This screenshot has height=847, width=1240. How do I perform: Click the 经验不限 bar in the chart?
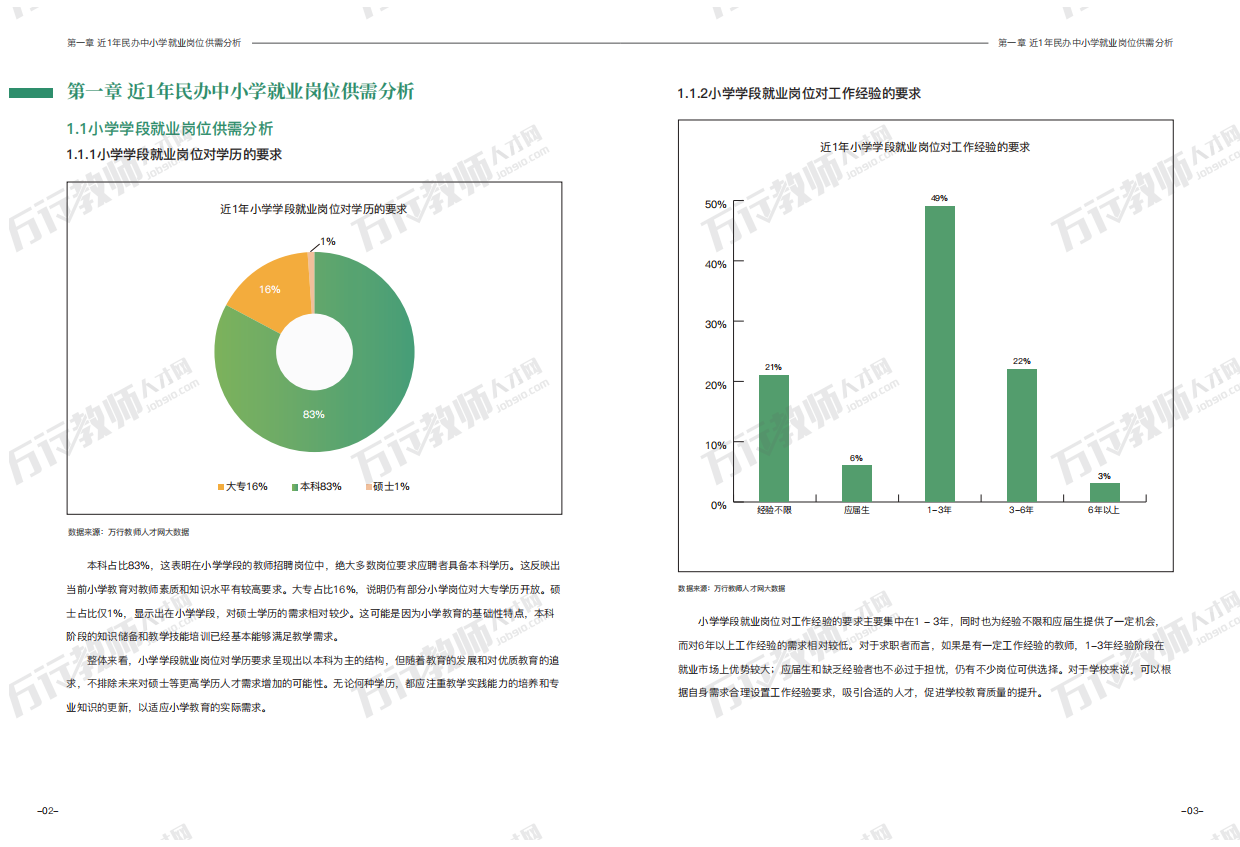[774, 438]
